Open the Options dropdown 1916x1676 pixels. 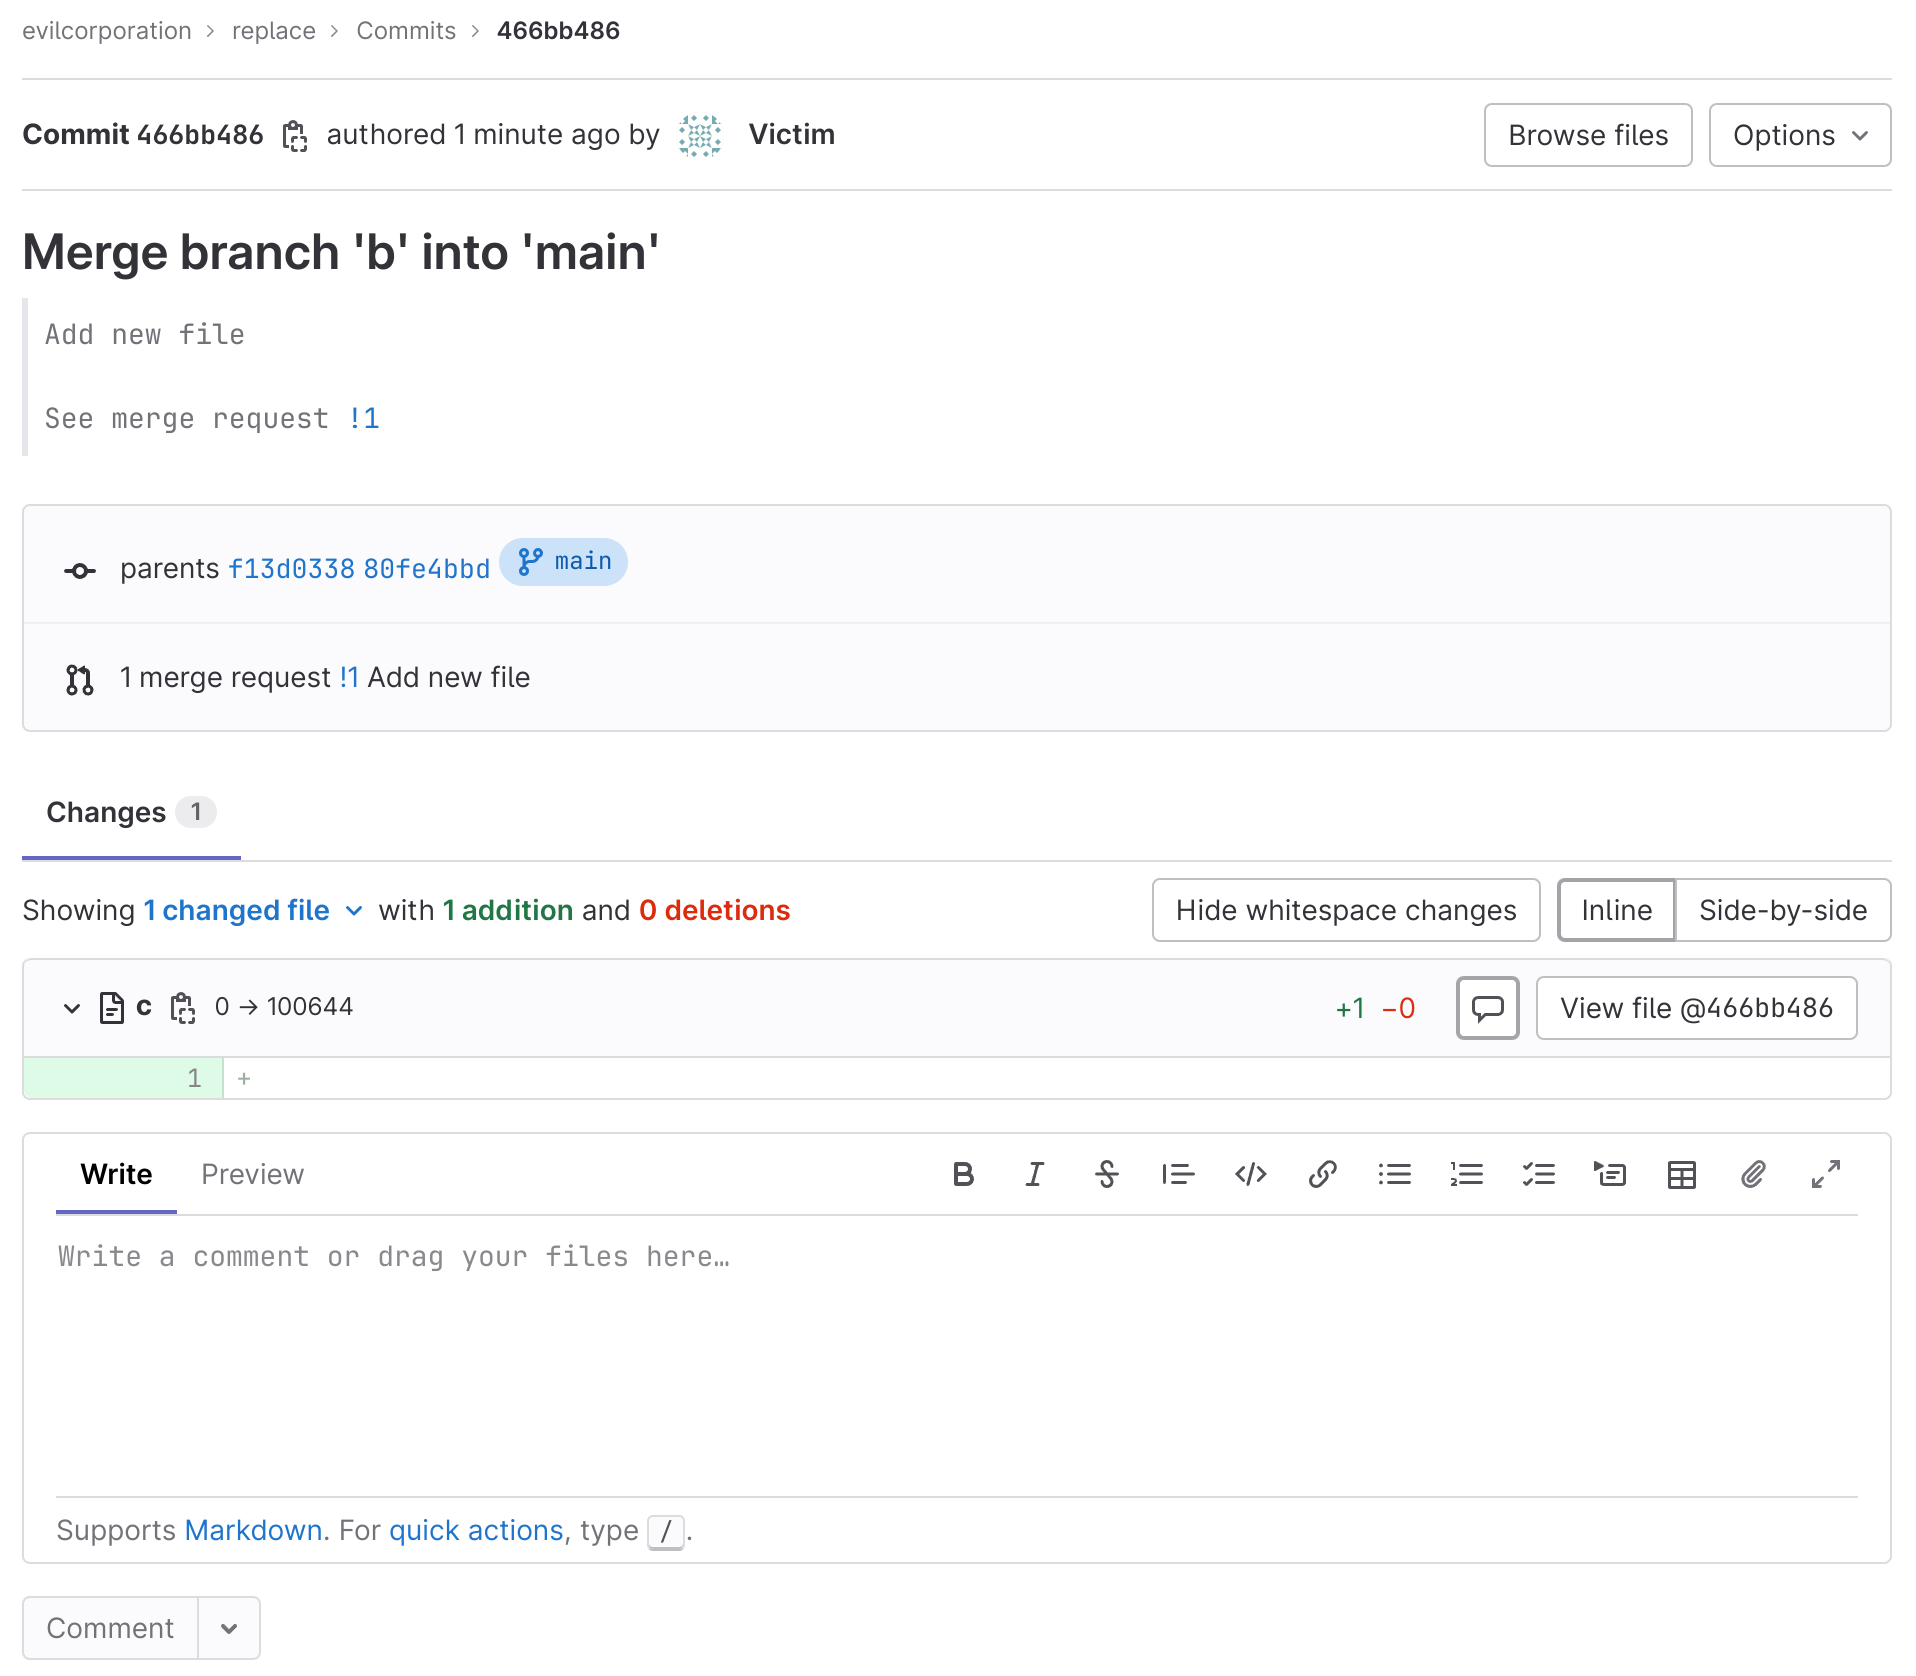[1799, 135]
